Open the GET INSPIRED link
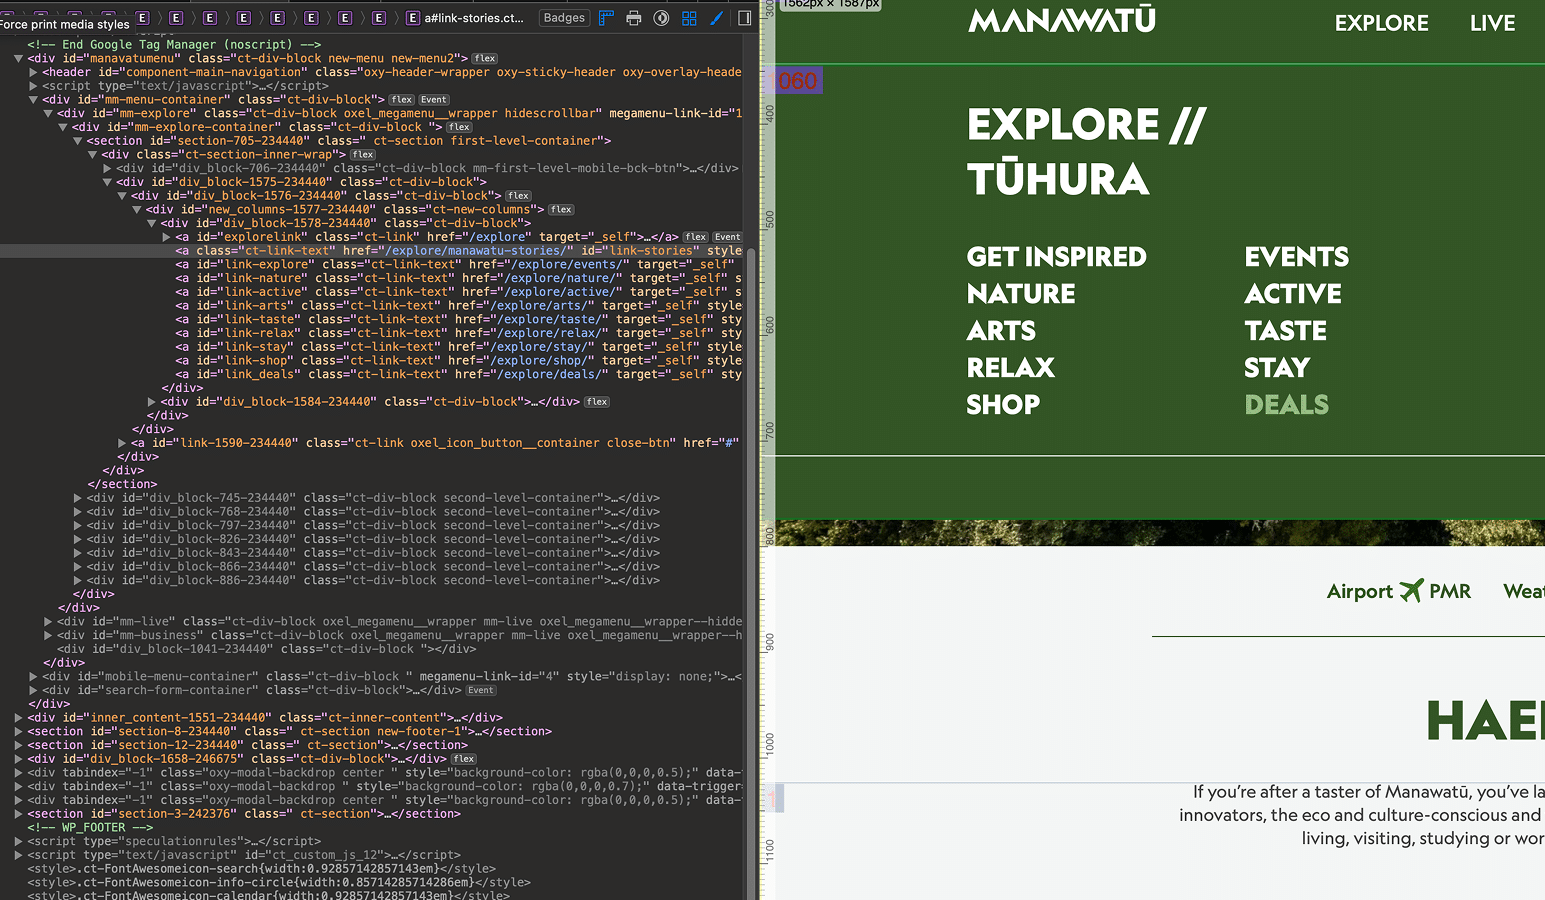 pos(1056,257)
